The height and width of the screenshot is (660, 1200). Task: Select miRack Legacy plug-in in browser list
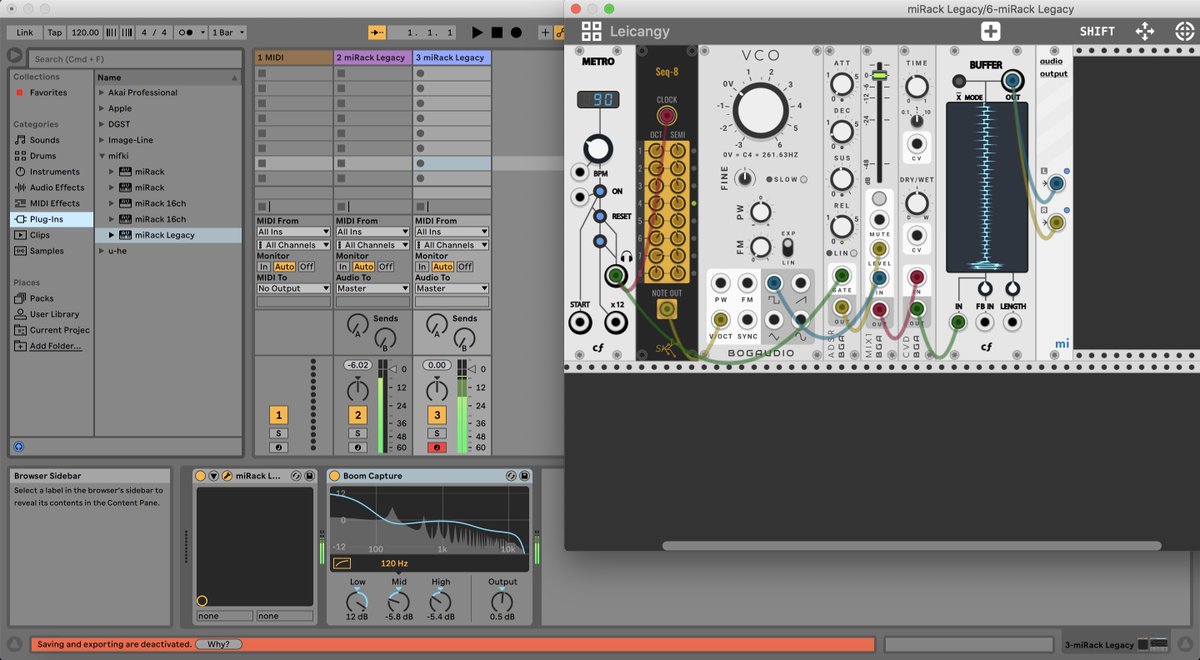(x=168, y=235)
